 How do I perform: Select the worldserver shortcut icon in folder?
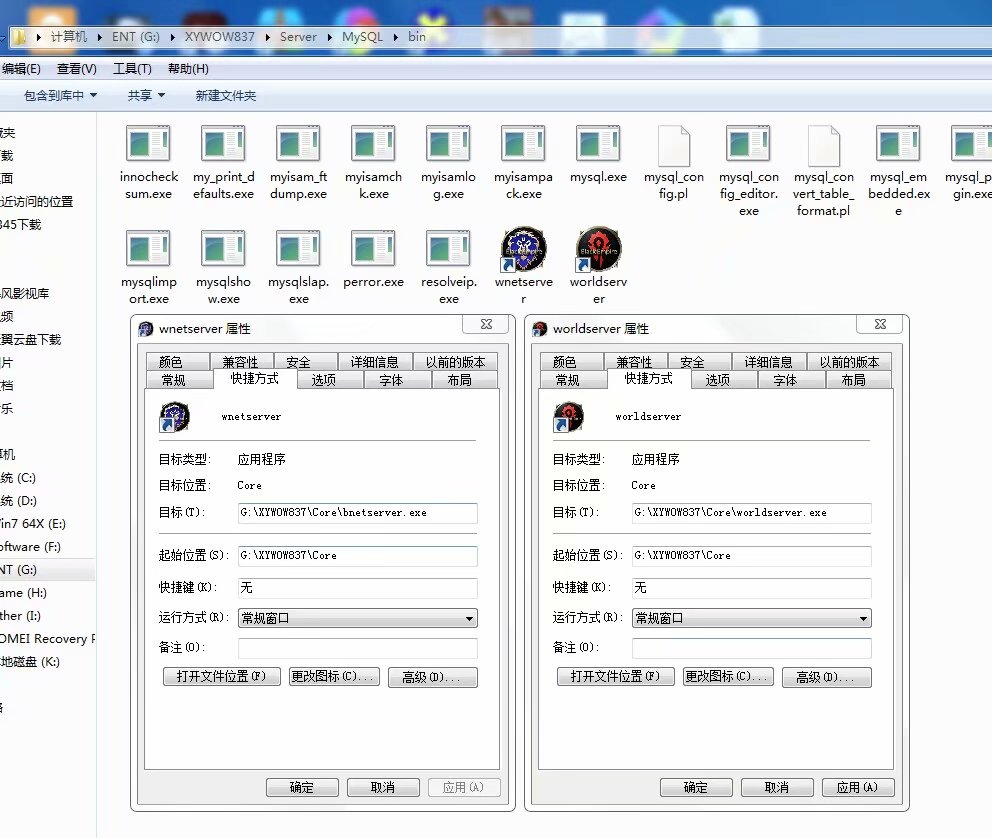(598, 249)
